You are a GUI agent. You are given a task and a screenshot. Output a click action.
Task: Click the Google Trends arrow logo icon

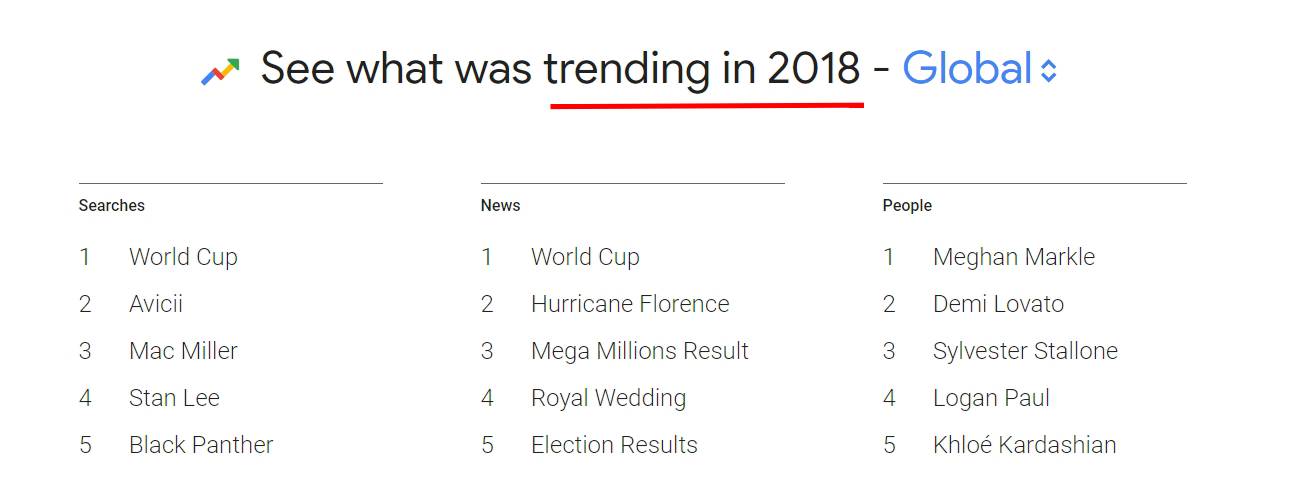[220, 72]
